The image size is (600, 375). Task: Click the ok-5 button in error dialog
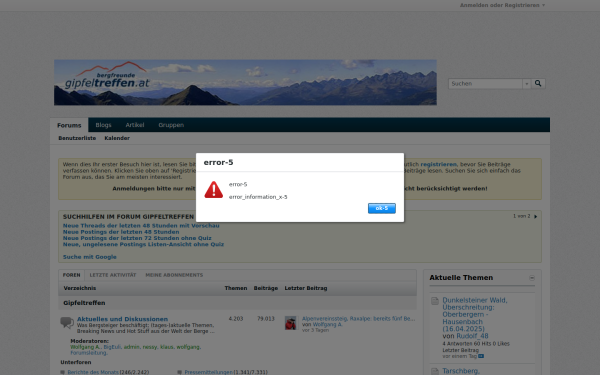coord(382,208)
